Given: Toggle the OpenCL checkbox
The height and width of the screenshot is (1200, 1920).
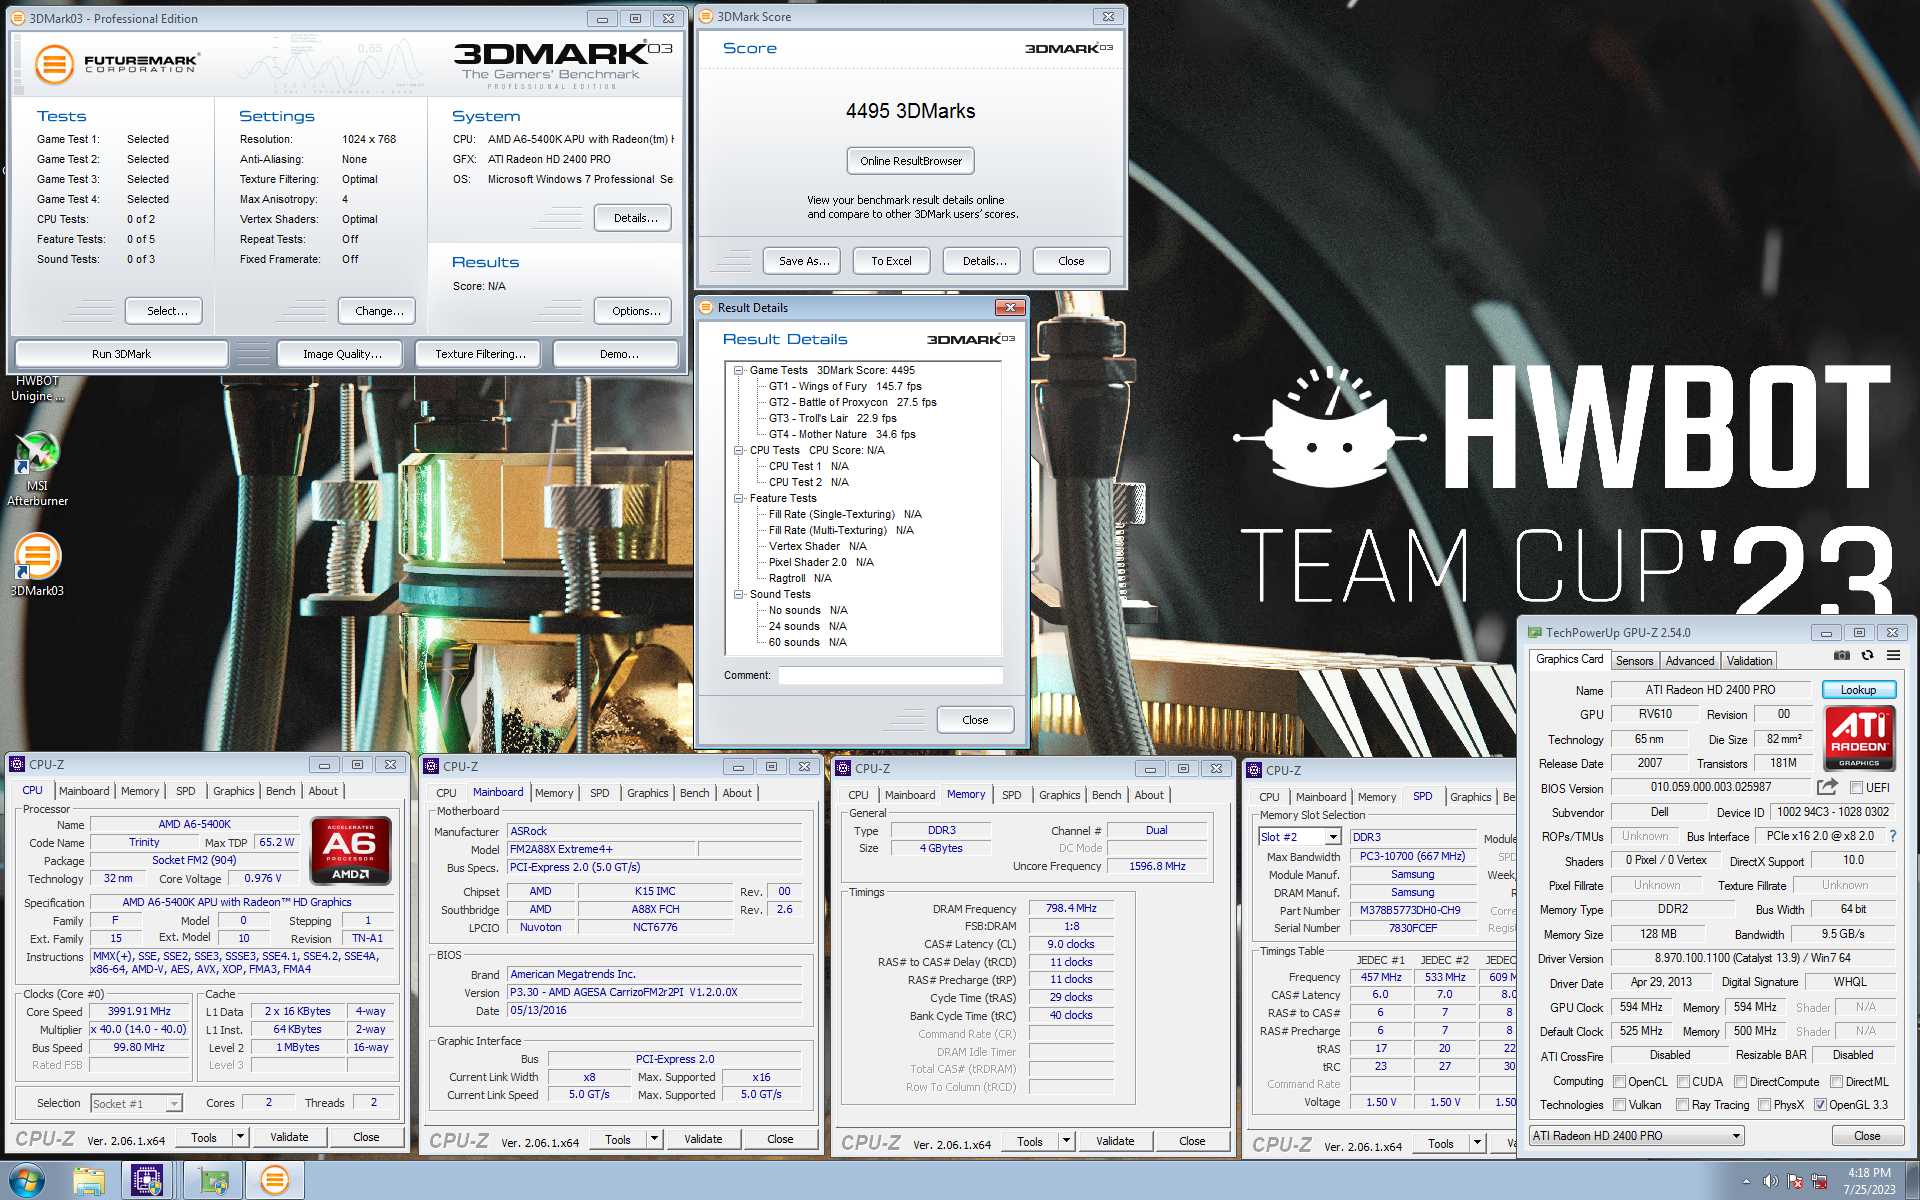Looking at the screenshot, I should coord(1619,1081).
